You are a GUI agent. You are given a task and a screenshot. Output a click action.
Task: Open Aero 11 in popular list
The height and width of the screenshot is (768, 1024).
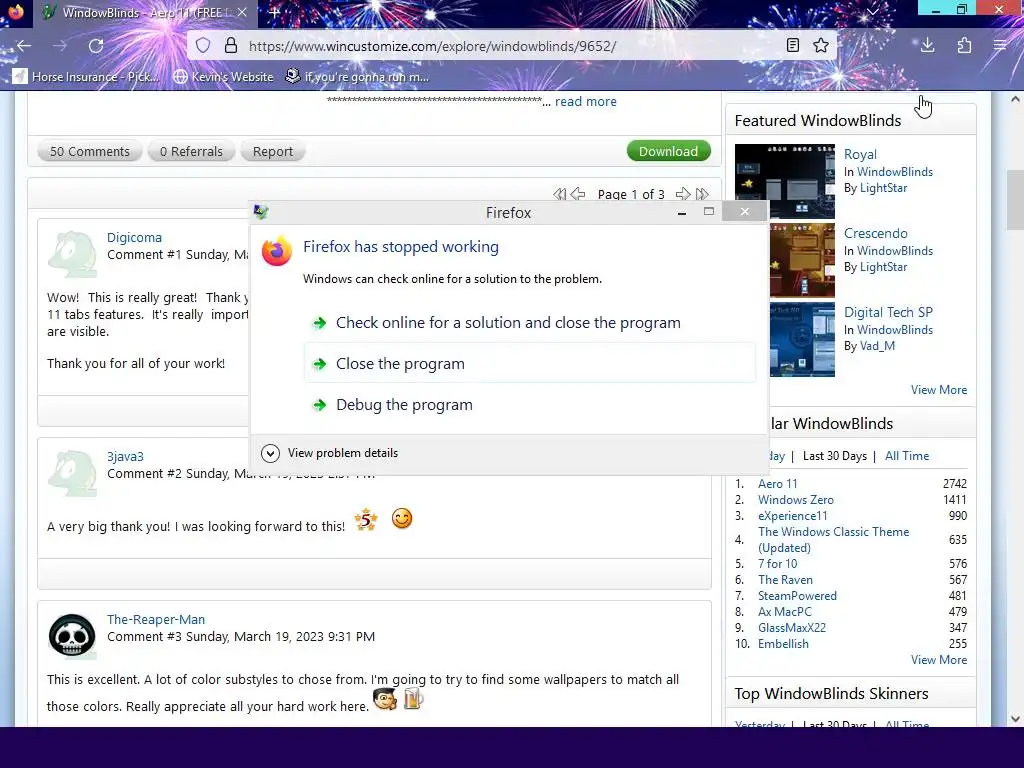point(777,484)
